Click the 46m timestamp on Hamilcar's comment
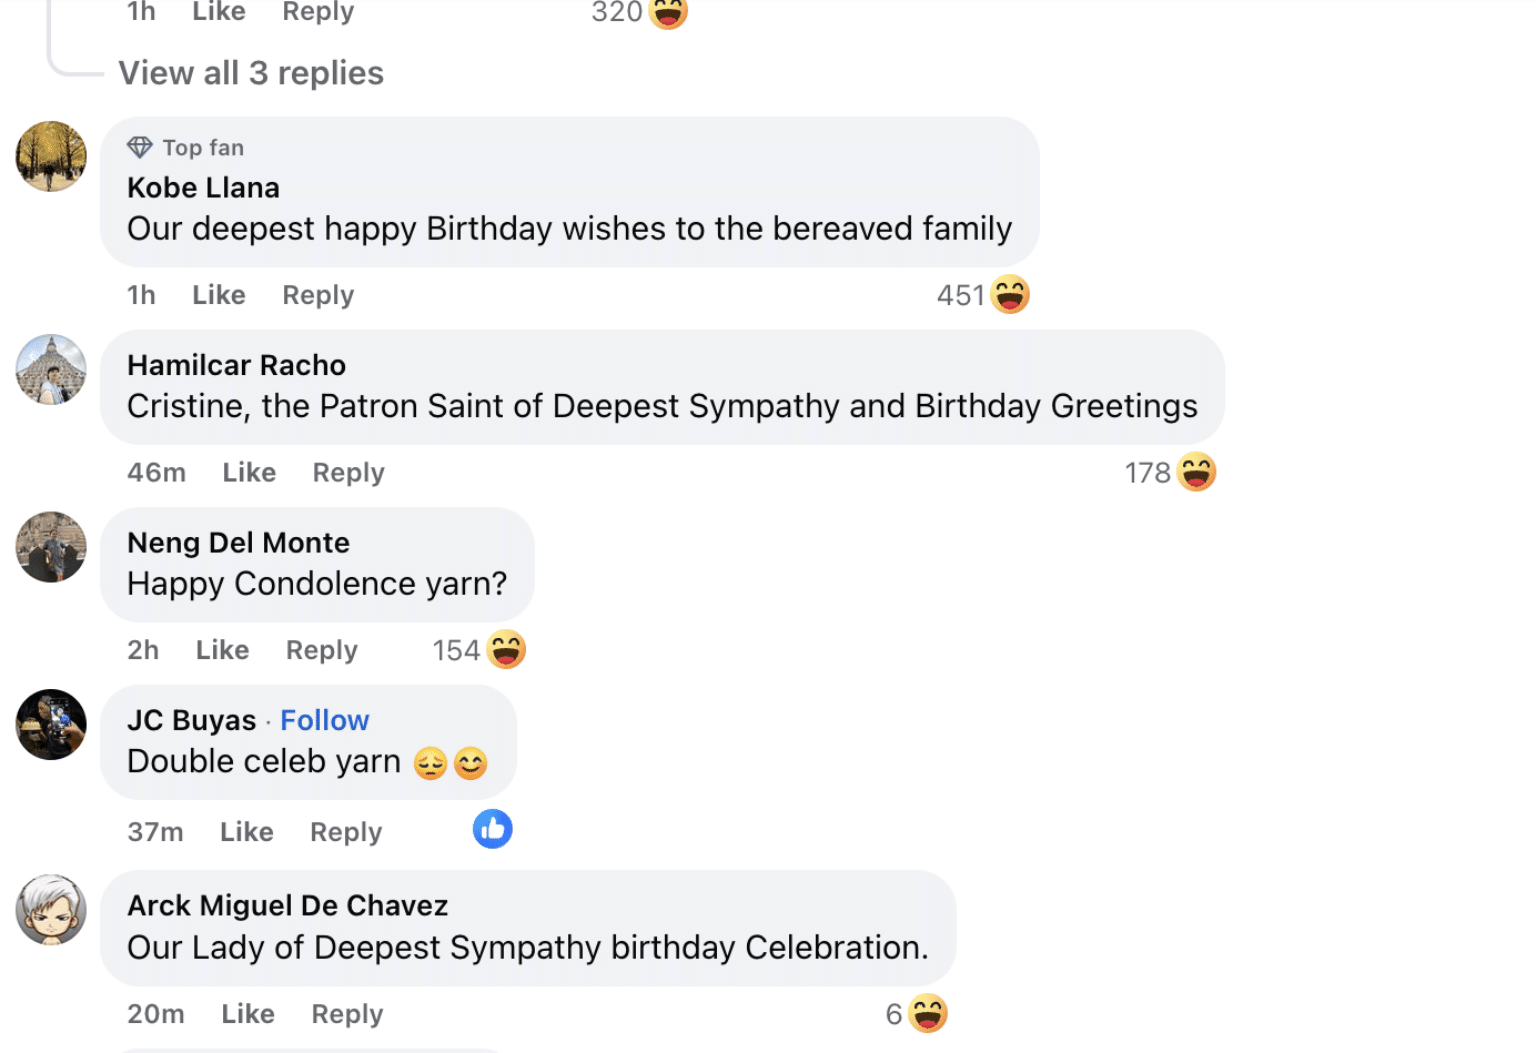 (156, 472)
